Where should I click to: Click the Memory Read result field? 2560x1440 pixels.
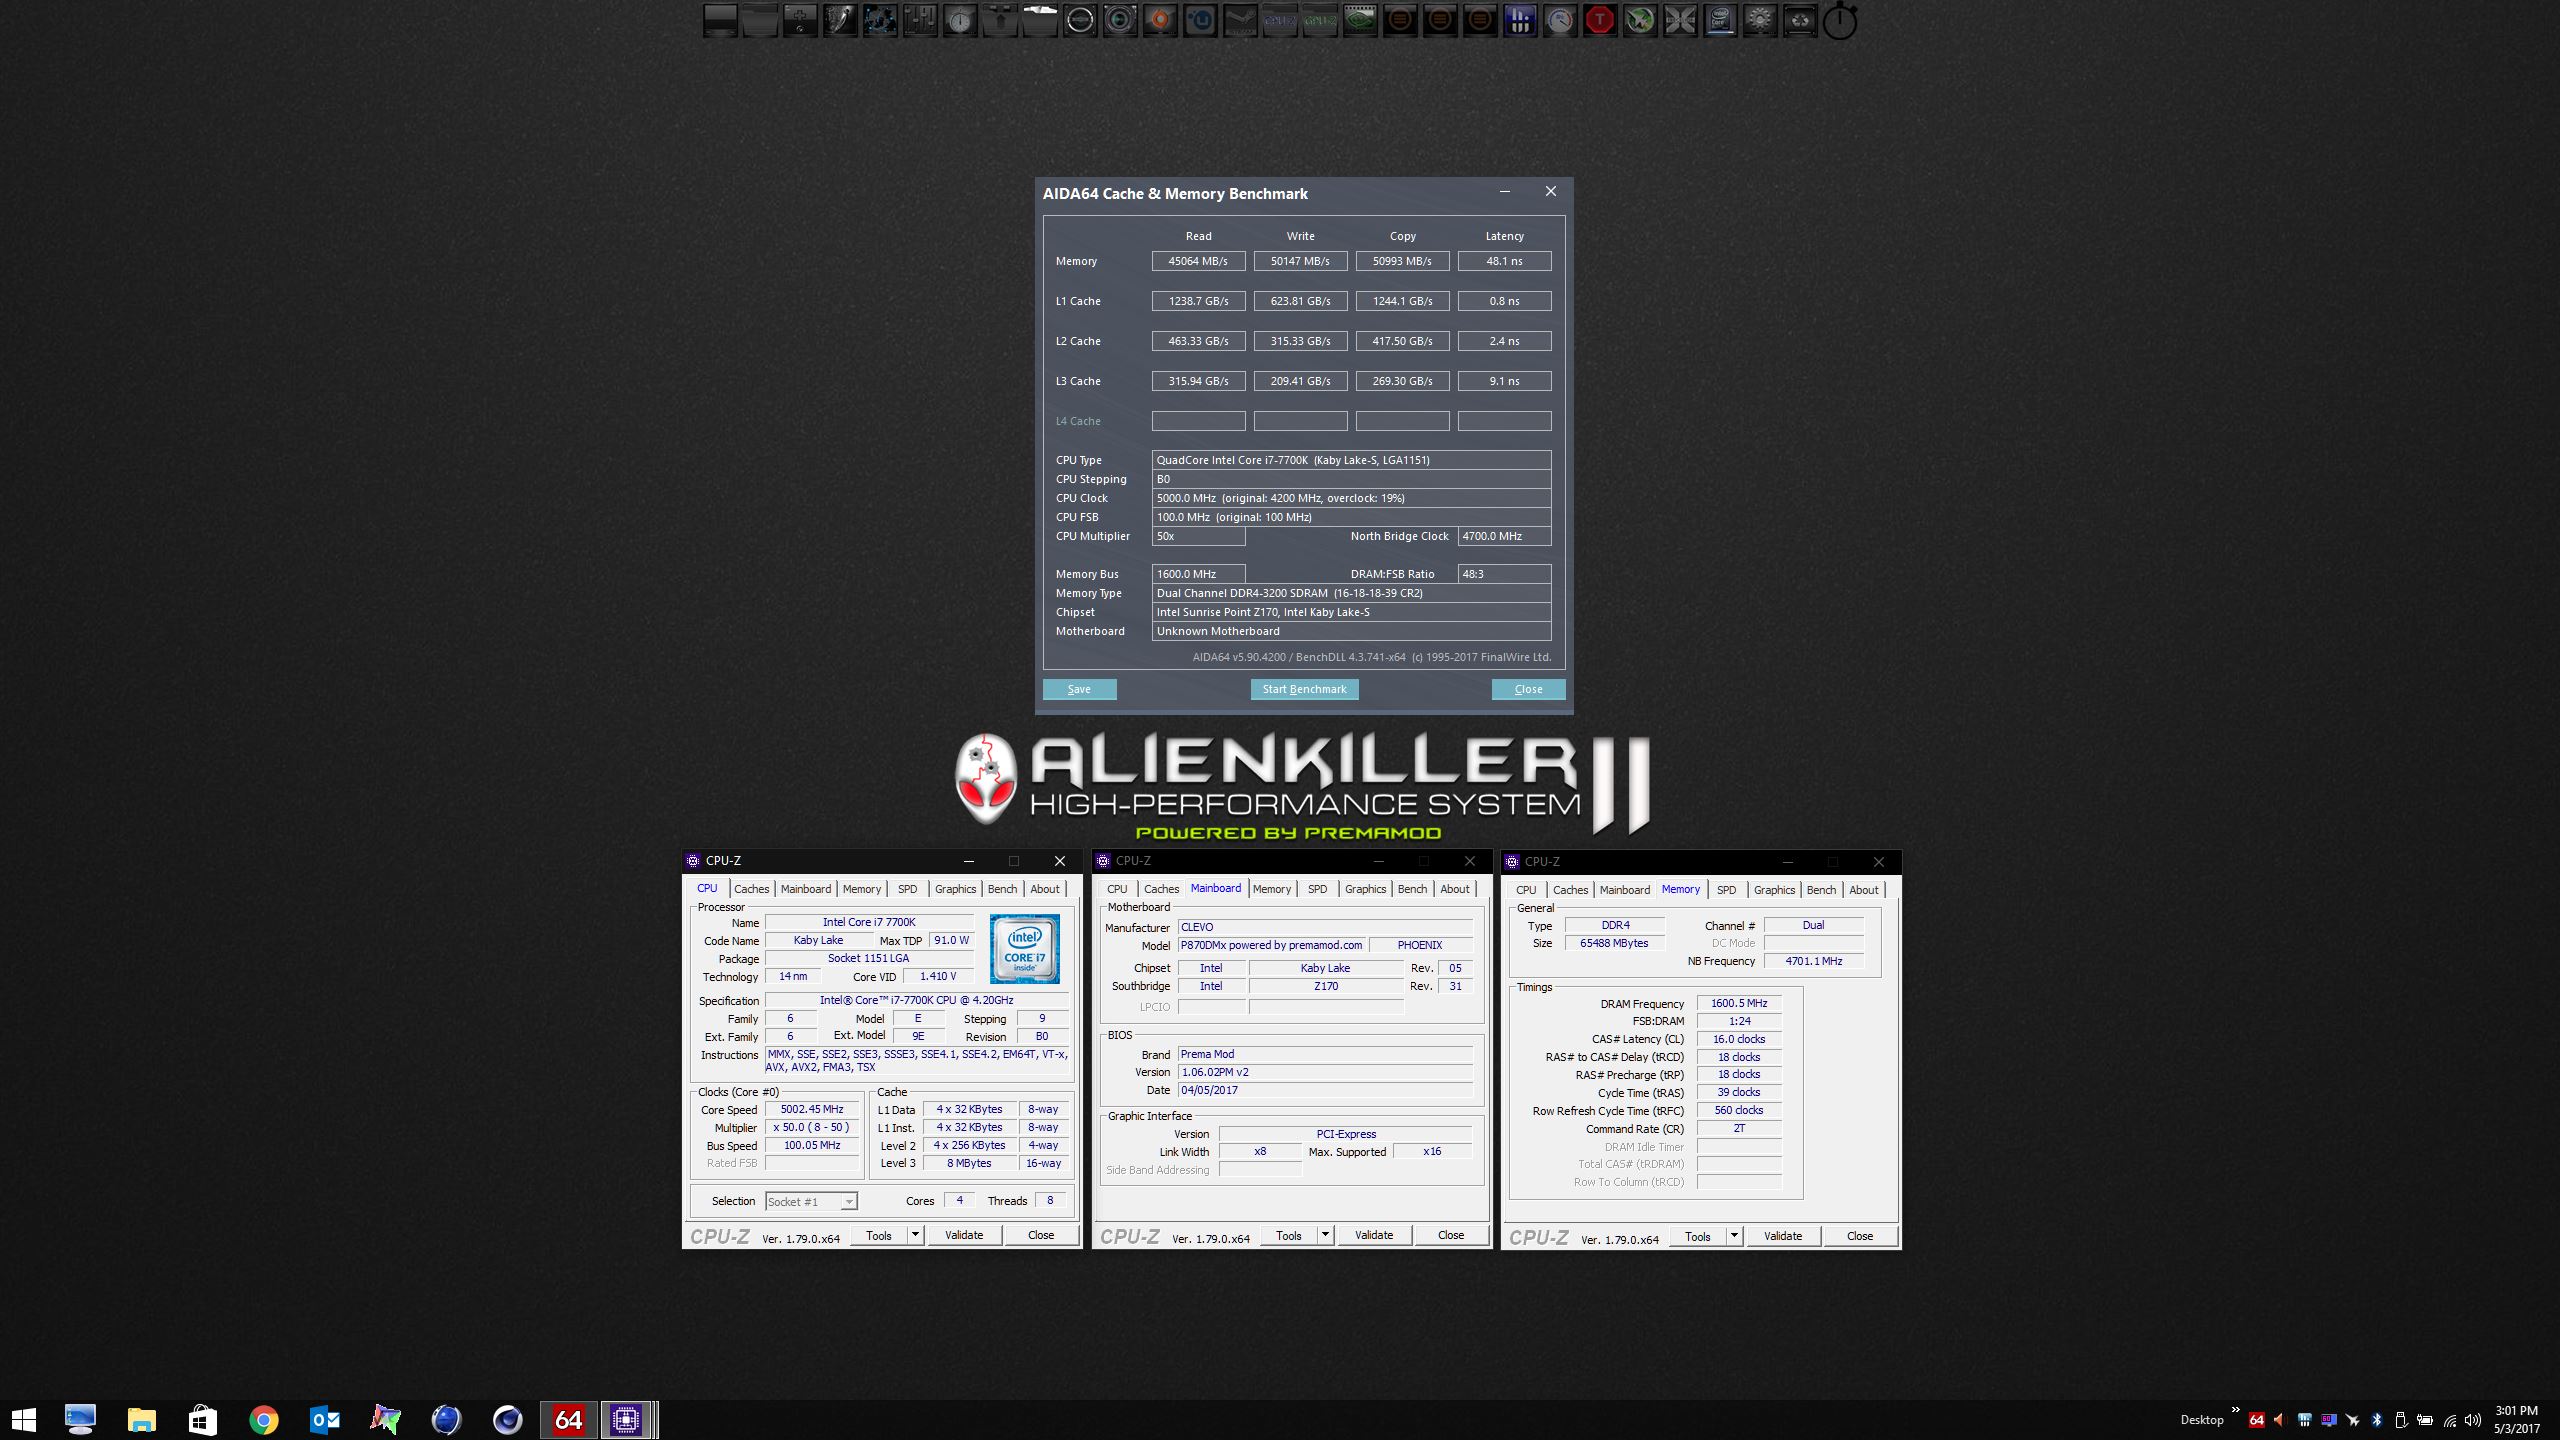(x=1198, y=261)
